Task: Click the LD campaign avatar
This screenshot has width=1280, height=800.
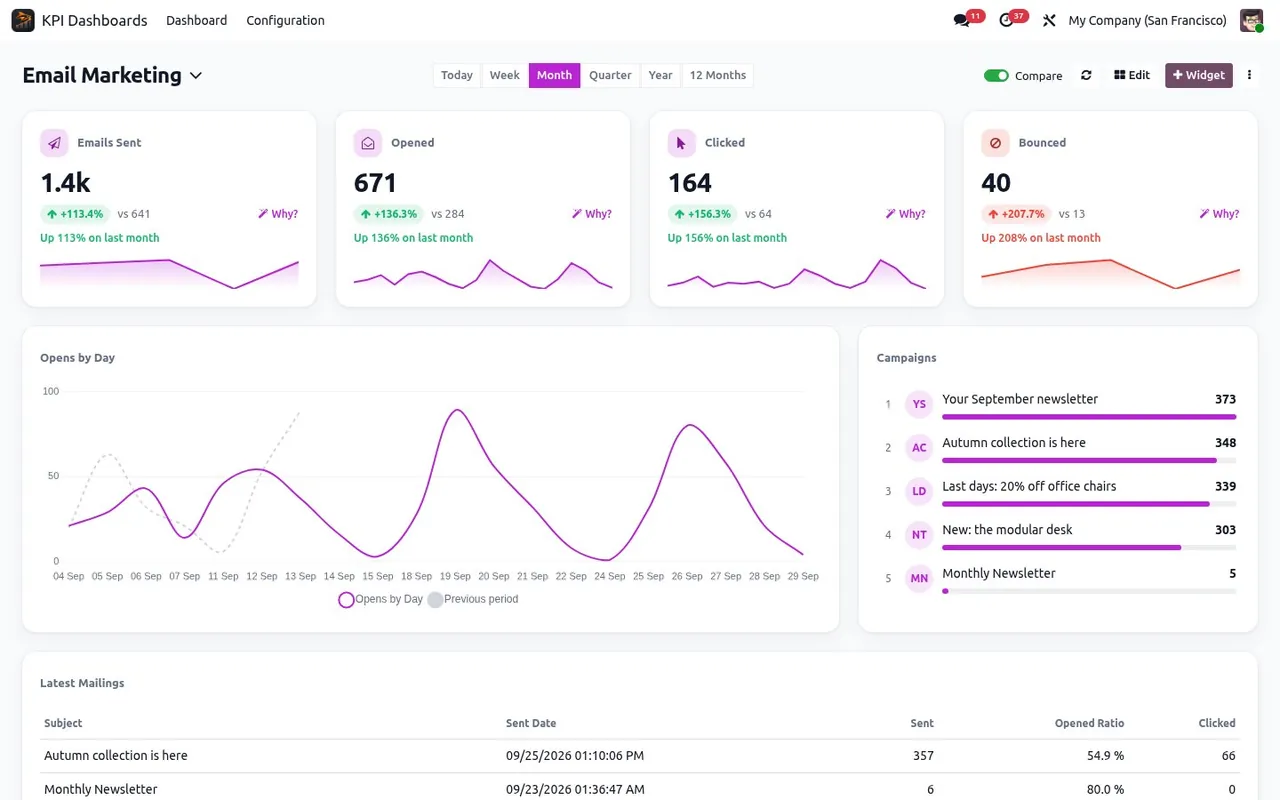Action: 919,491
